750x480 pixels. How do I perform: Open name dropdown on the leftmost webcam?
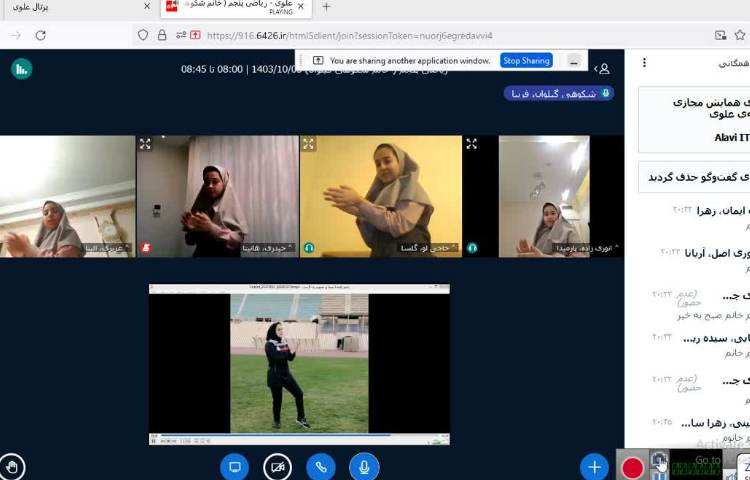107,248
